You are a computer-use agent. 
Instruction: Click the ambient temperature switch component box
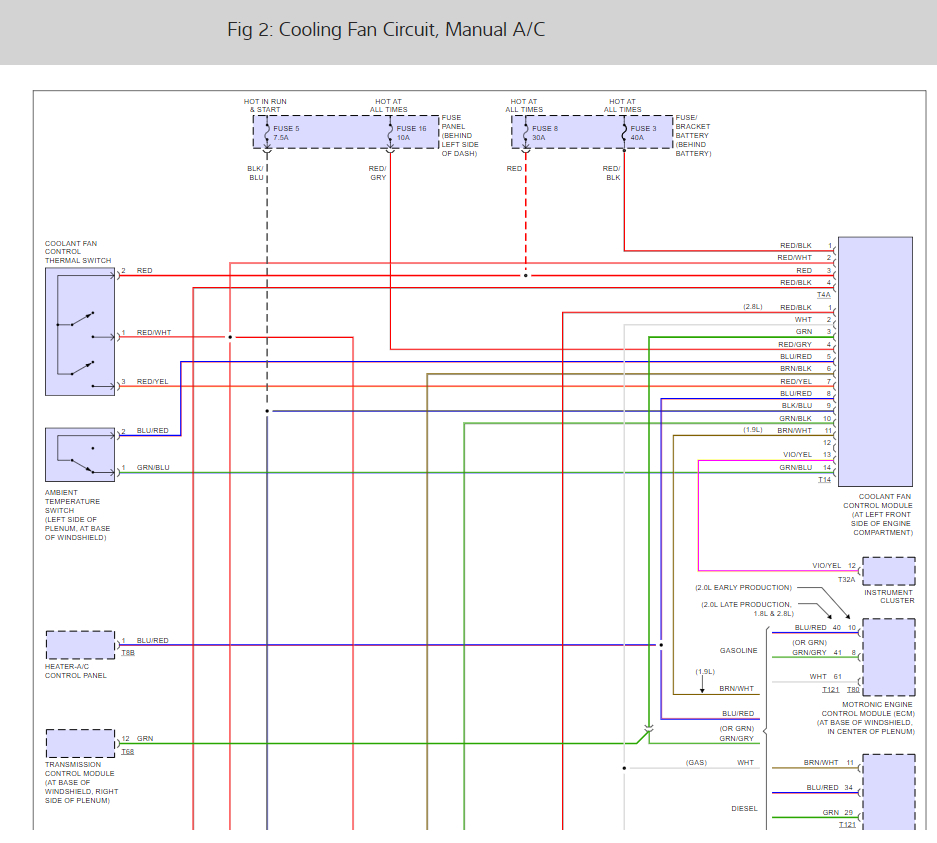coord(80,455)
